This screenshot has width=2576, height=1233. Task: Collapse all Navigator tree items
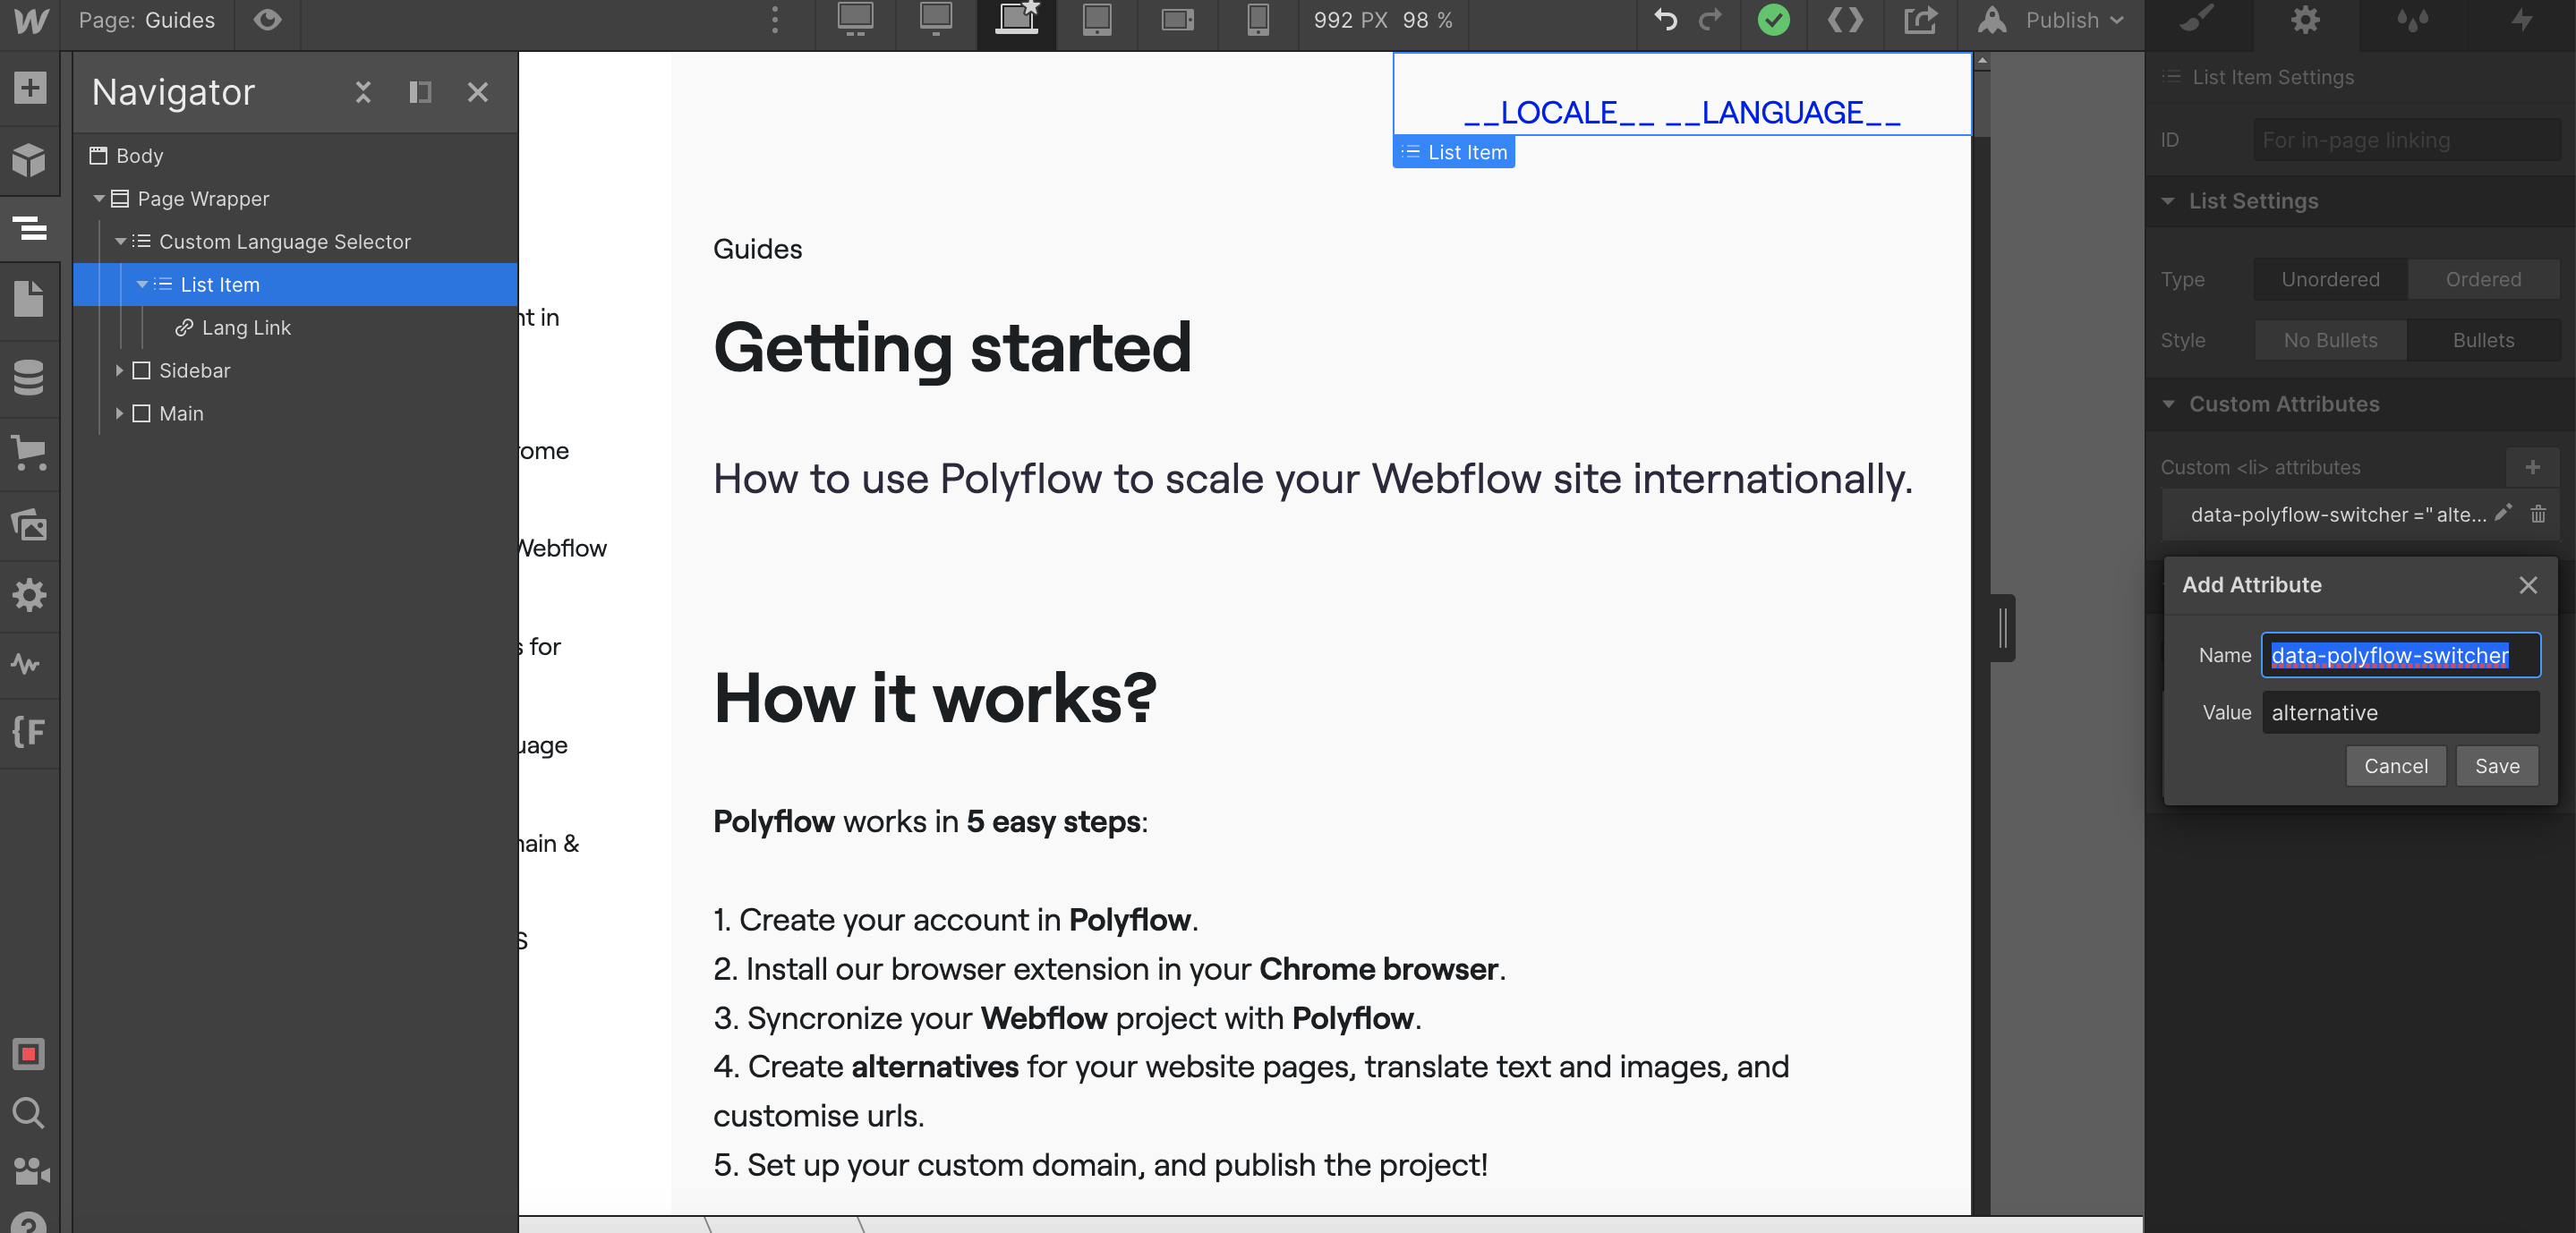pyautogui.click(x=363, y=92)
